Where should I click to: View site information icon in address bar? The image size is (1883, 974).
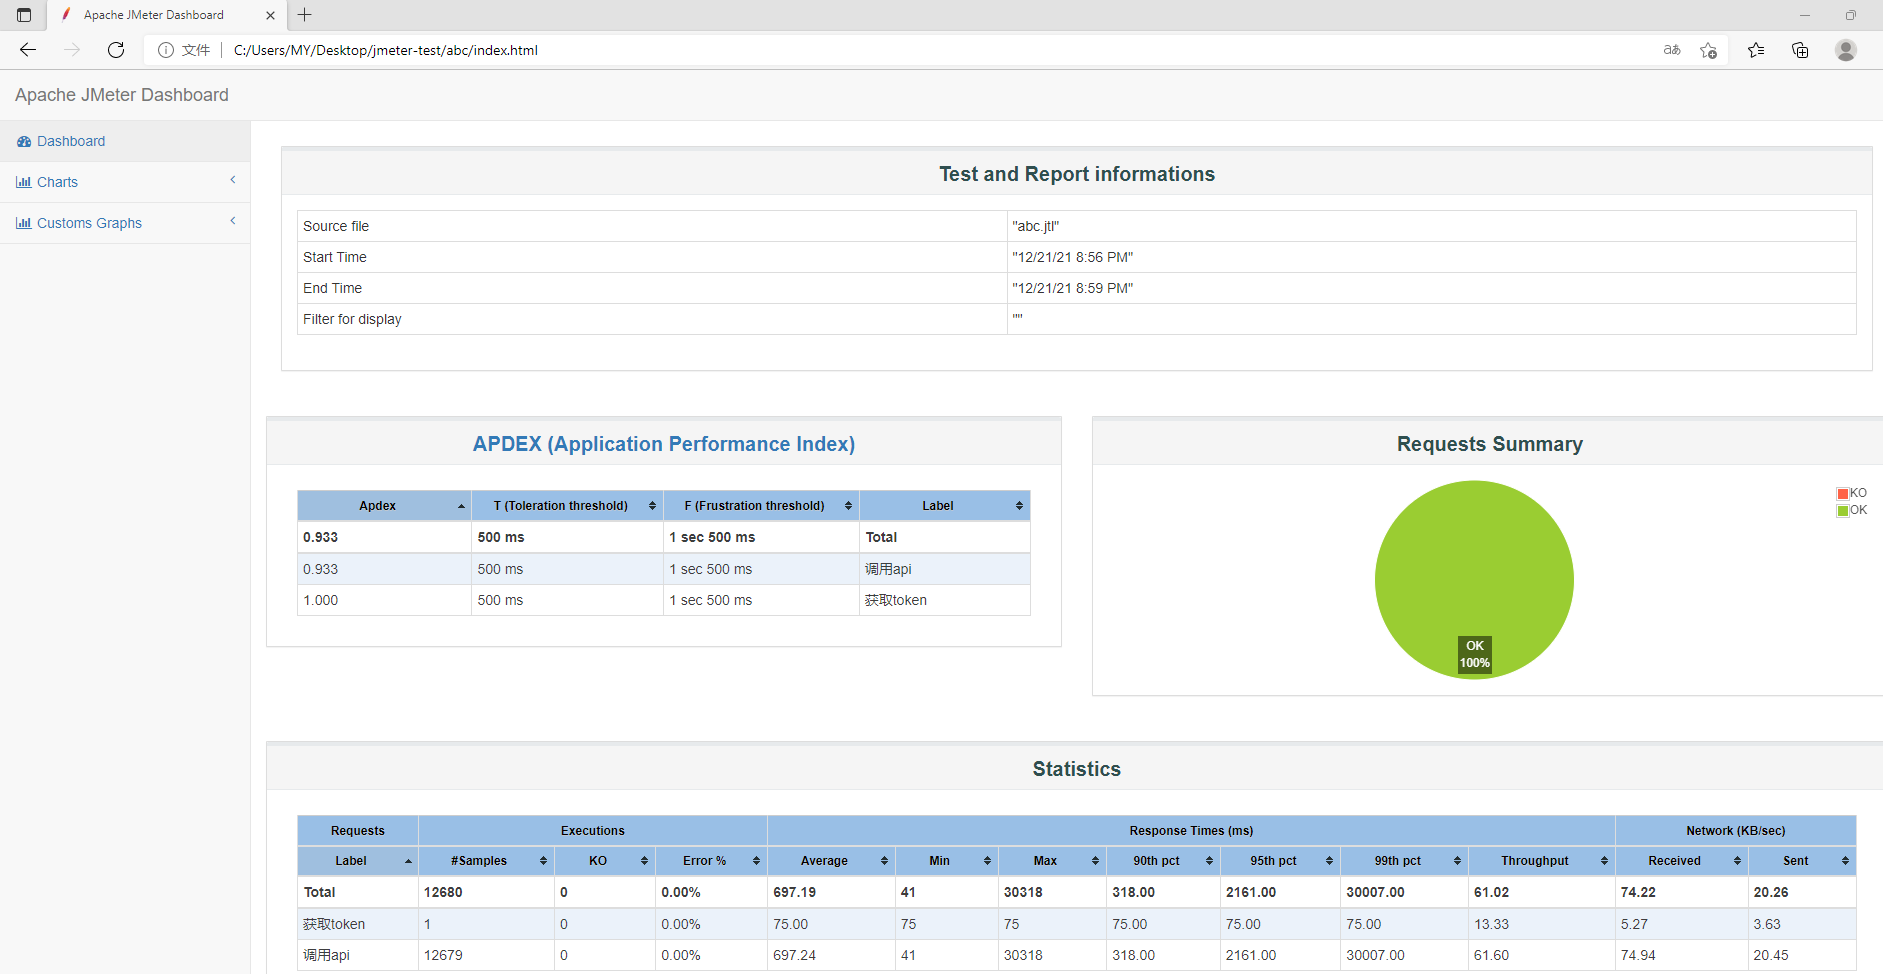click(166, 50)
